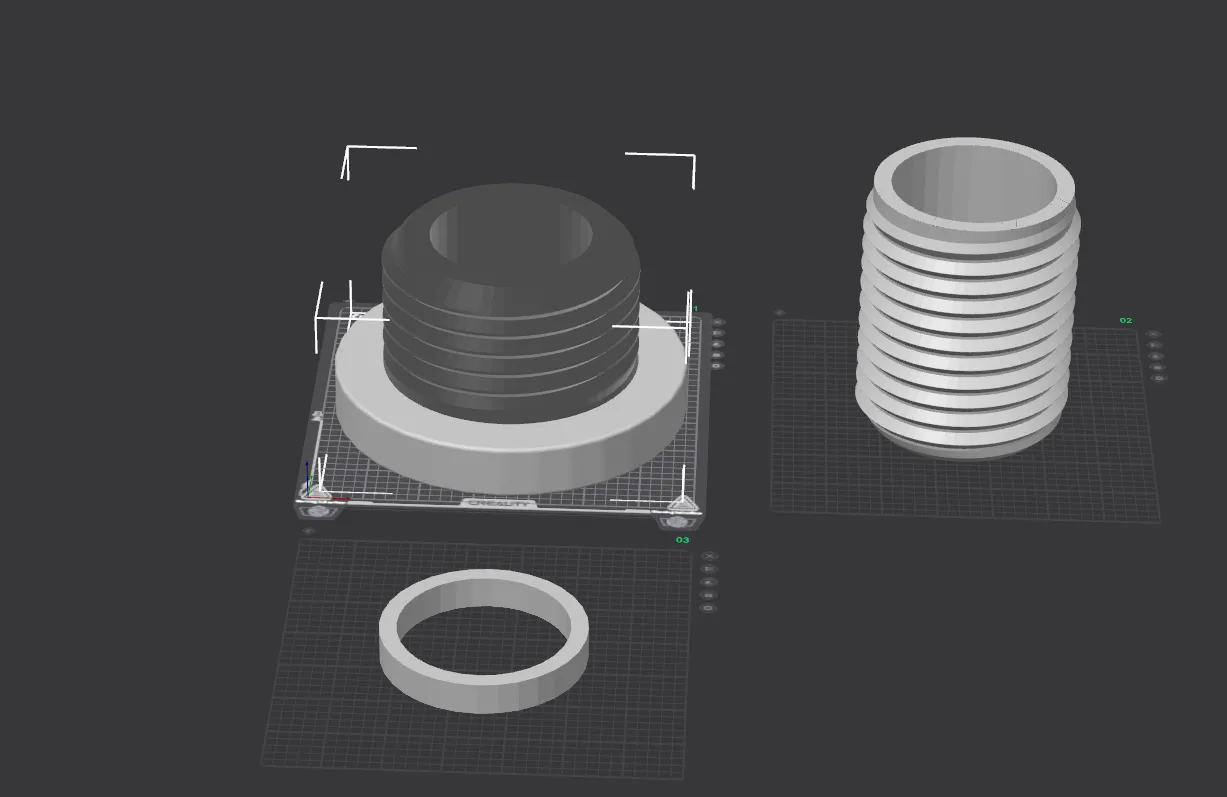Auto-orient objects on plate 02
Image resolution: width=1227 pixels, height=797 pixels.
pyautogui.click(x=1155, y=345)
